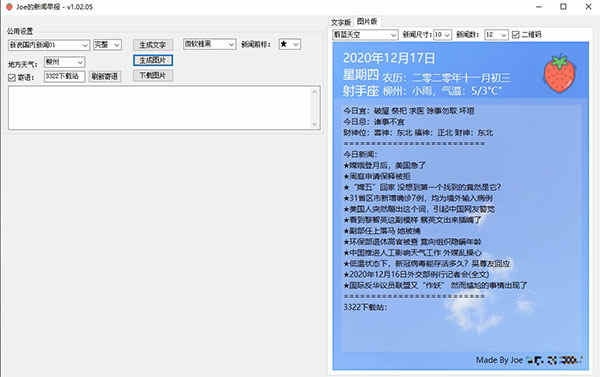Toggle the 二维码 checkbox
Viewport: 600px width, 377px height.
tap(516, 35)
